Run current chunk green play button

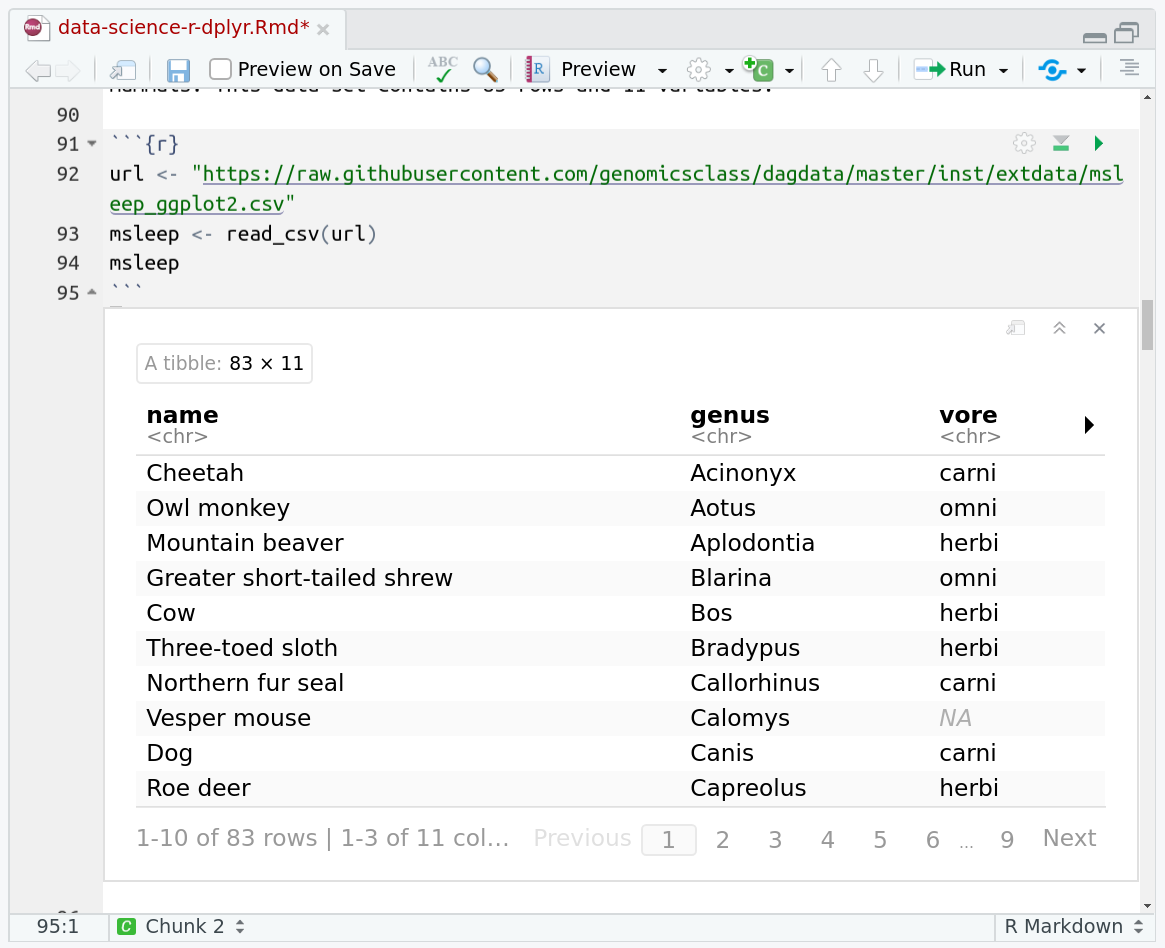tap(1099, 143)
